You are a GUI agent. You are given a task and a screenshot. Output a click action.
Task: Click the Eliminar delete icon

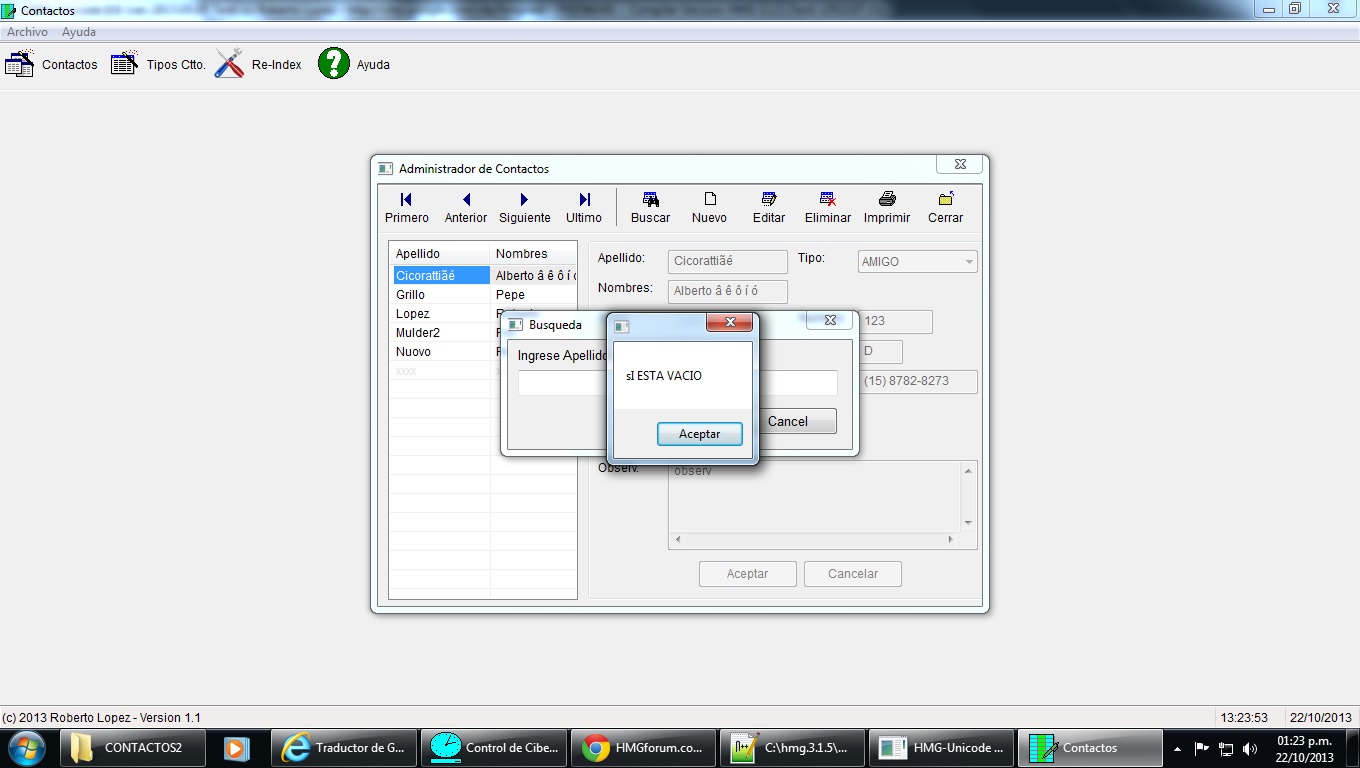[x=828, y=199]
